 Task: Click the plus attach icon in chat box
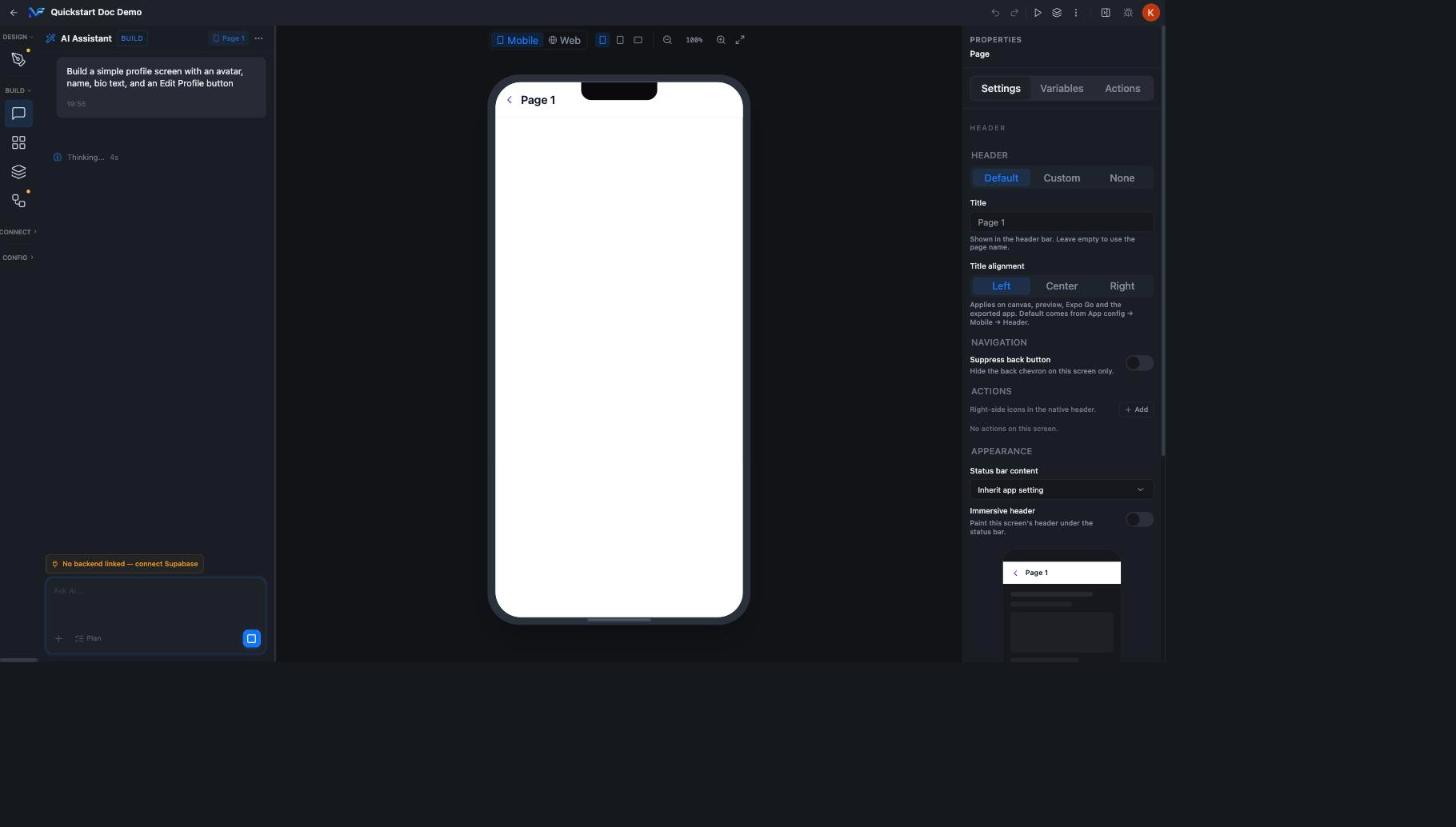pyautogui.click(x=58, y=638)
